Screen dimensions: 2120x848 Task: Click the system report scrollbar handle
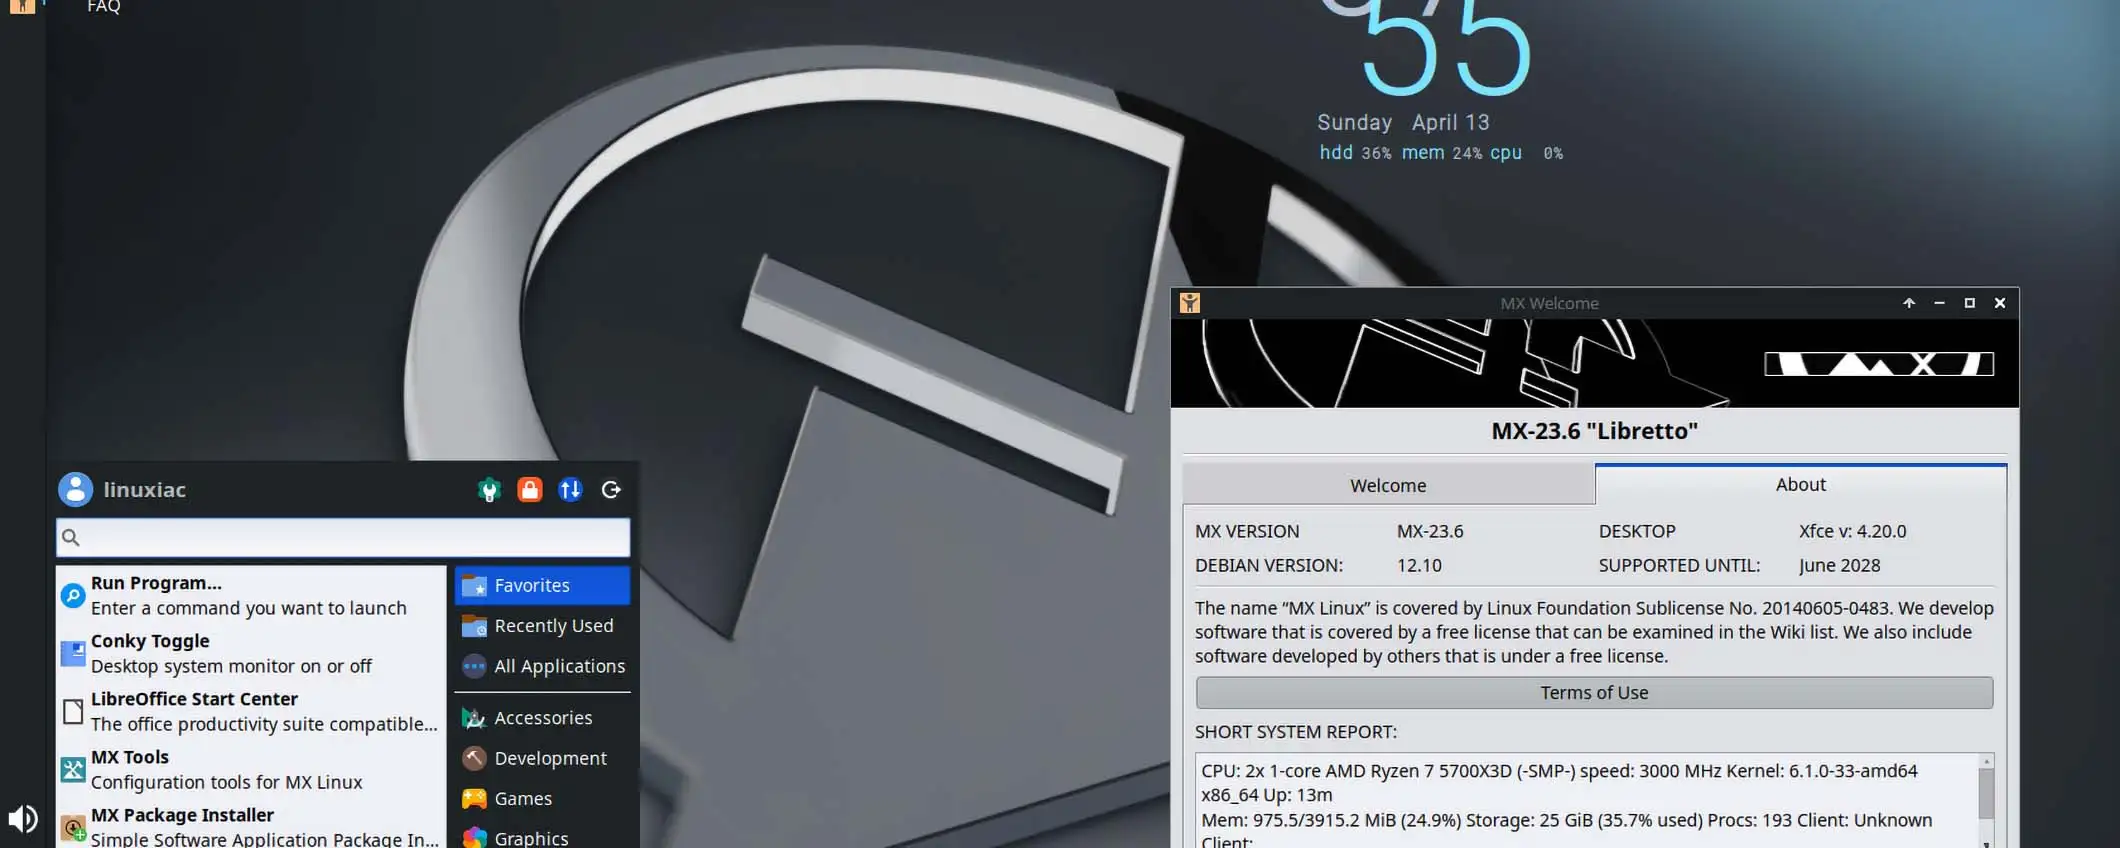click(1986, 794)
